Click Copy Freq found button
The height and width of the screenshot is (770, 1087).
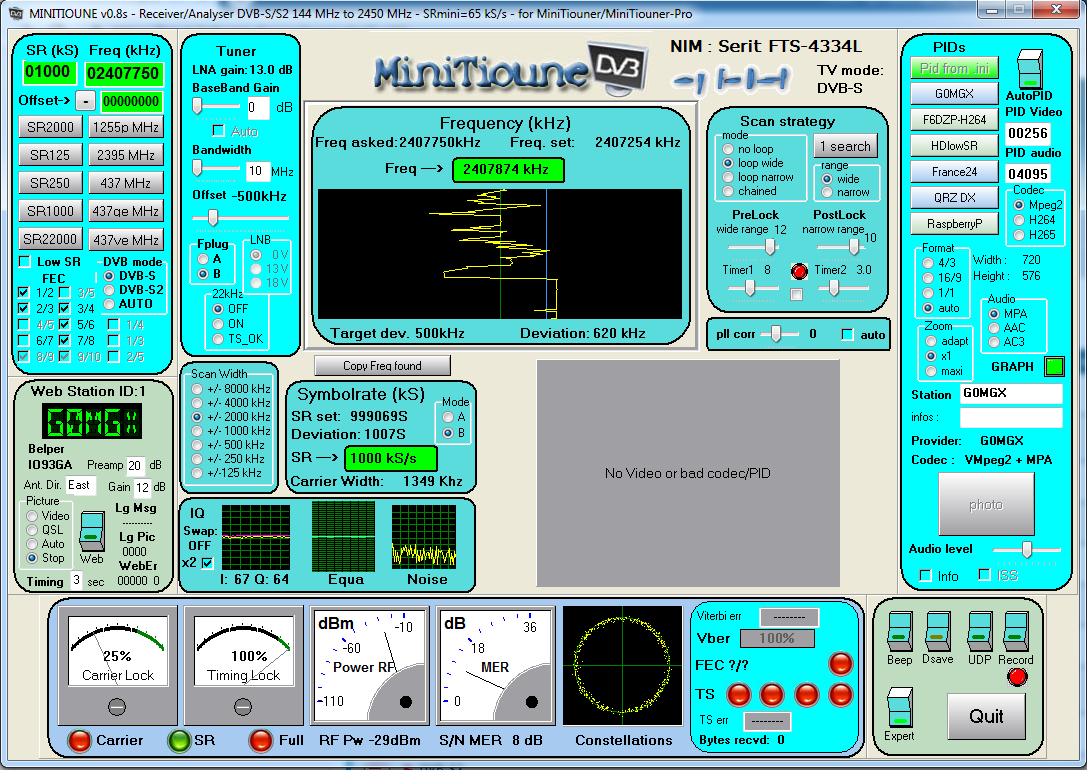point(382,365)
